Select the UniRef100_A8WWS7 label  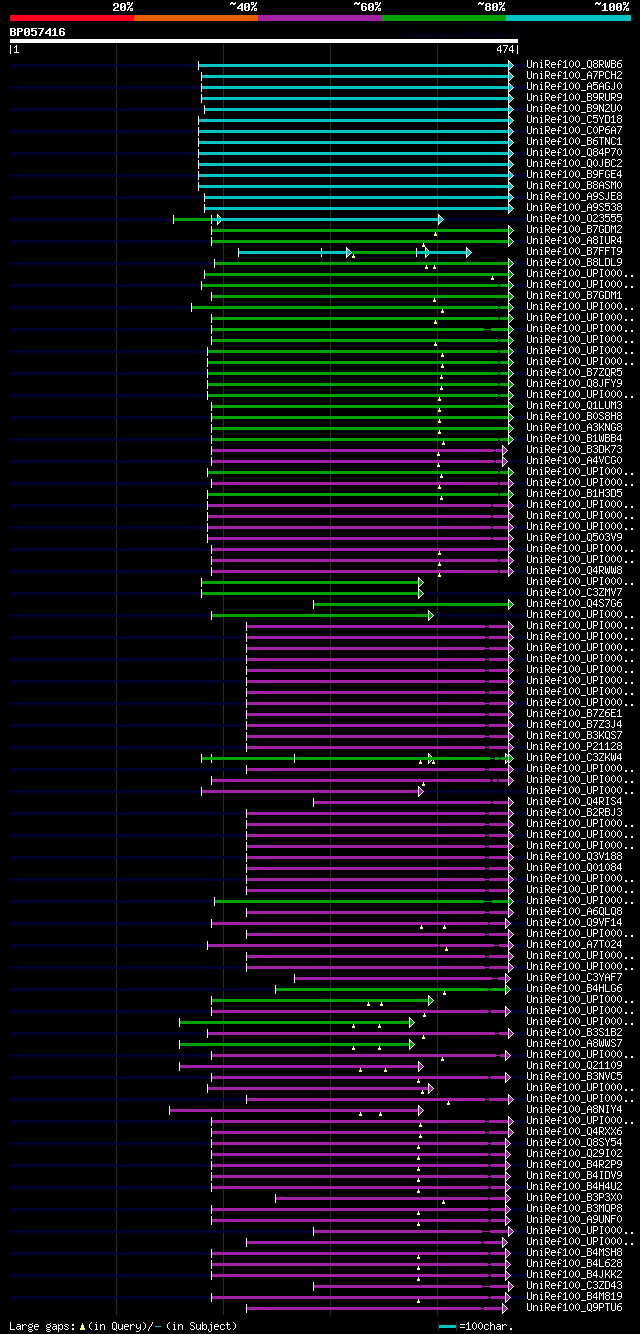click(x=574, y=1043)
